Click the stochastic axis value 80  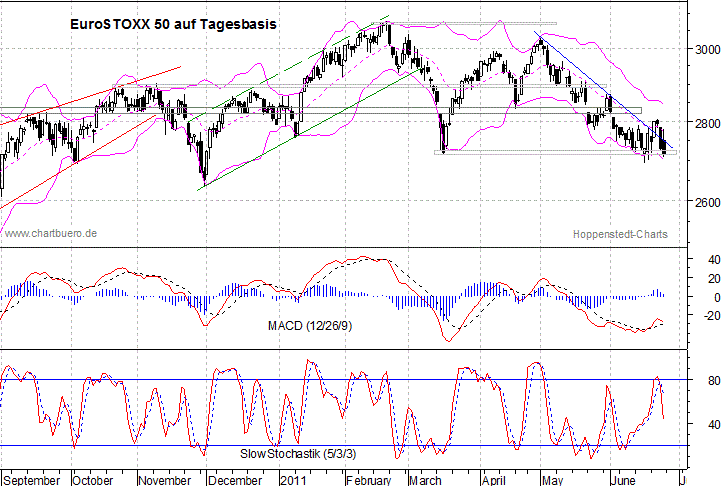714,380
